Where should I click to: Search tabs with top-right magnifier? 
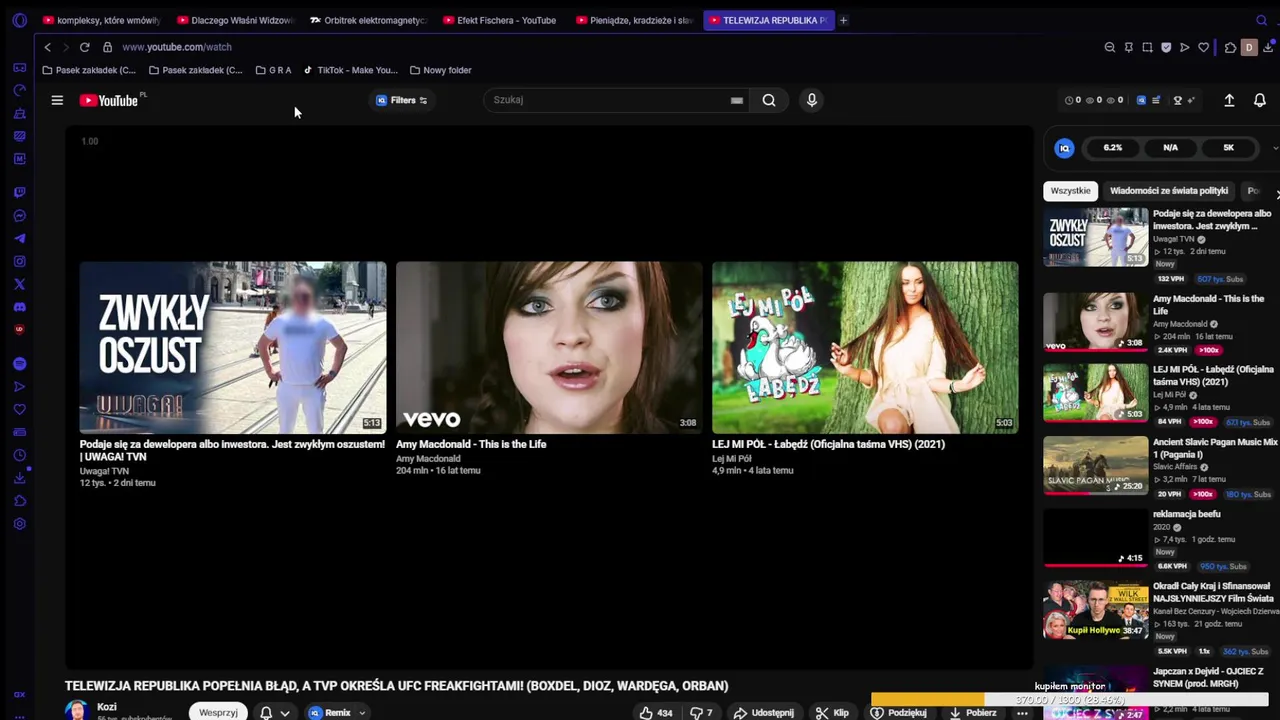click(x=1261, y=20)
